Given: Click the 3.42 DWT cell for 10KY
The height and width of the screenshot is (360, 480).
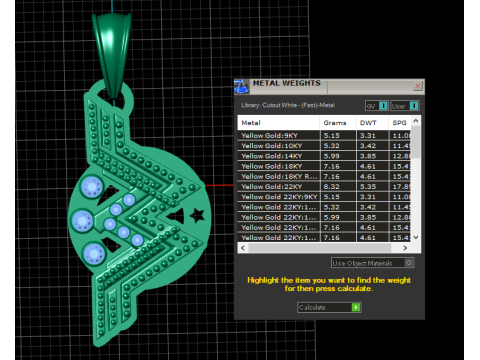Looking at the screenshot, I should click(x=372, y=146).
